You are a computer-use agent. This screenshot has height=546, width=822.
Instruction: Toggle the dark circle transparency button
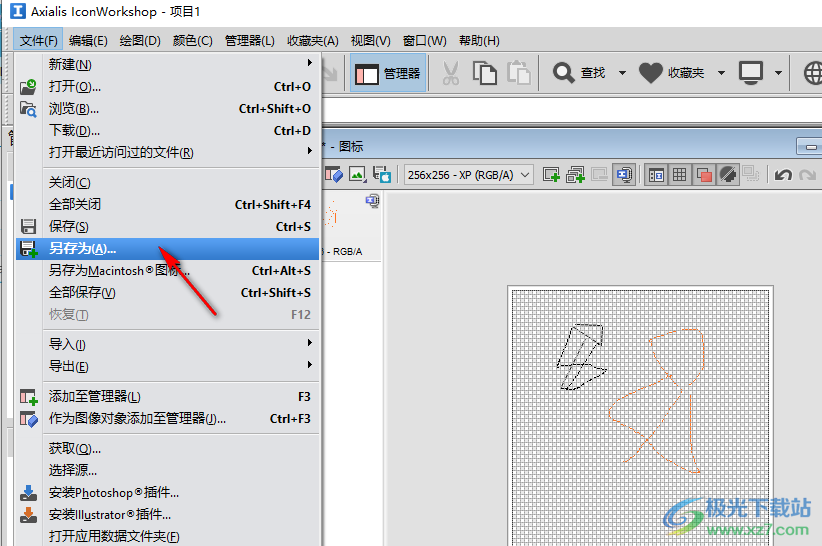(728, 174)
